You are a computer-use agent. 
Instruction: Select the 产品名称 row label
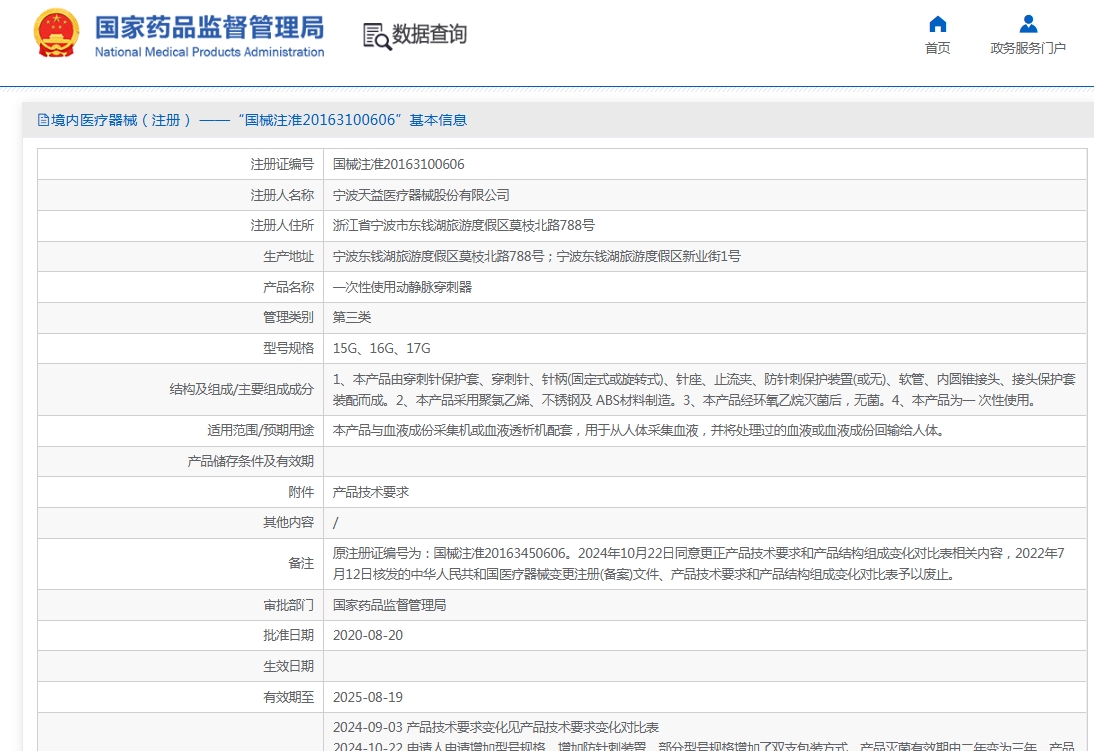point(289,287)
